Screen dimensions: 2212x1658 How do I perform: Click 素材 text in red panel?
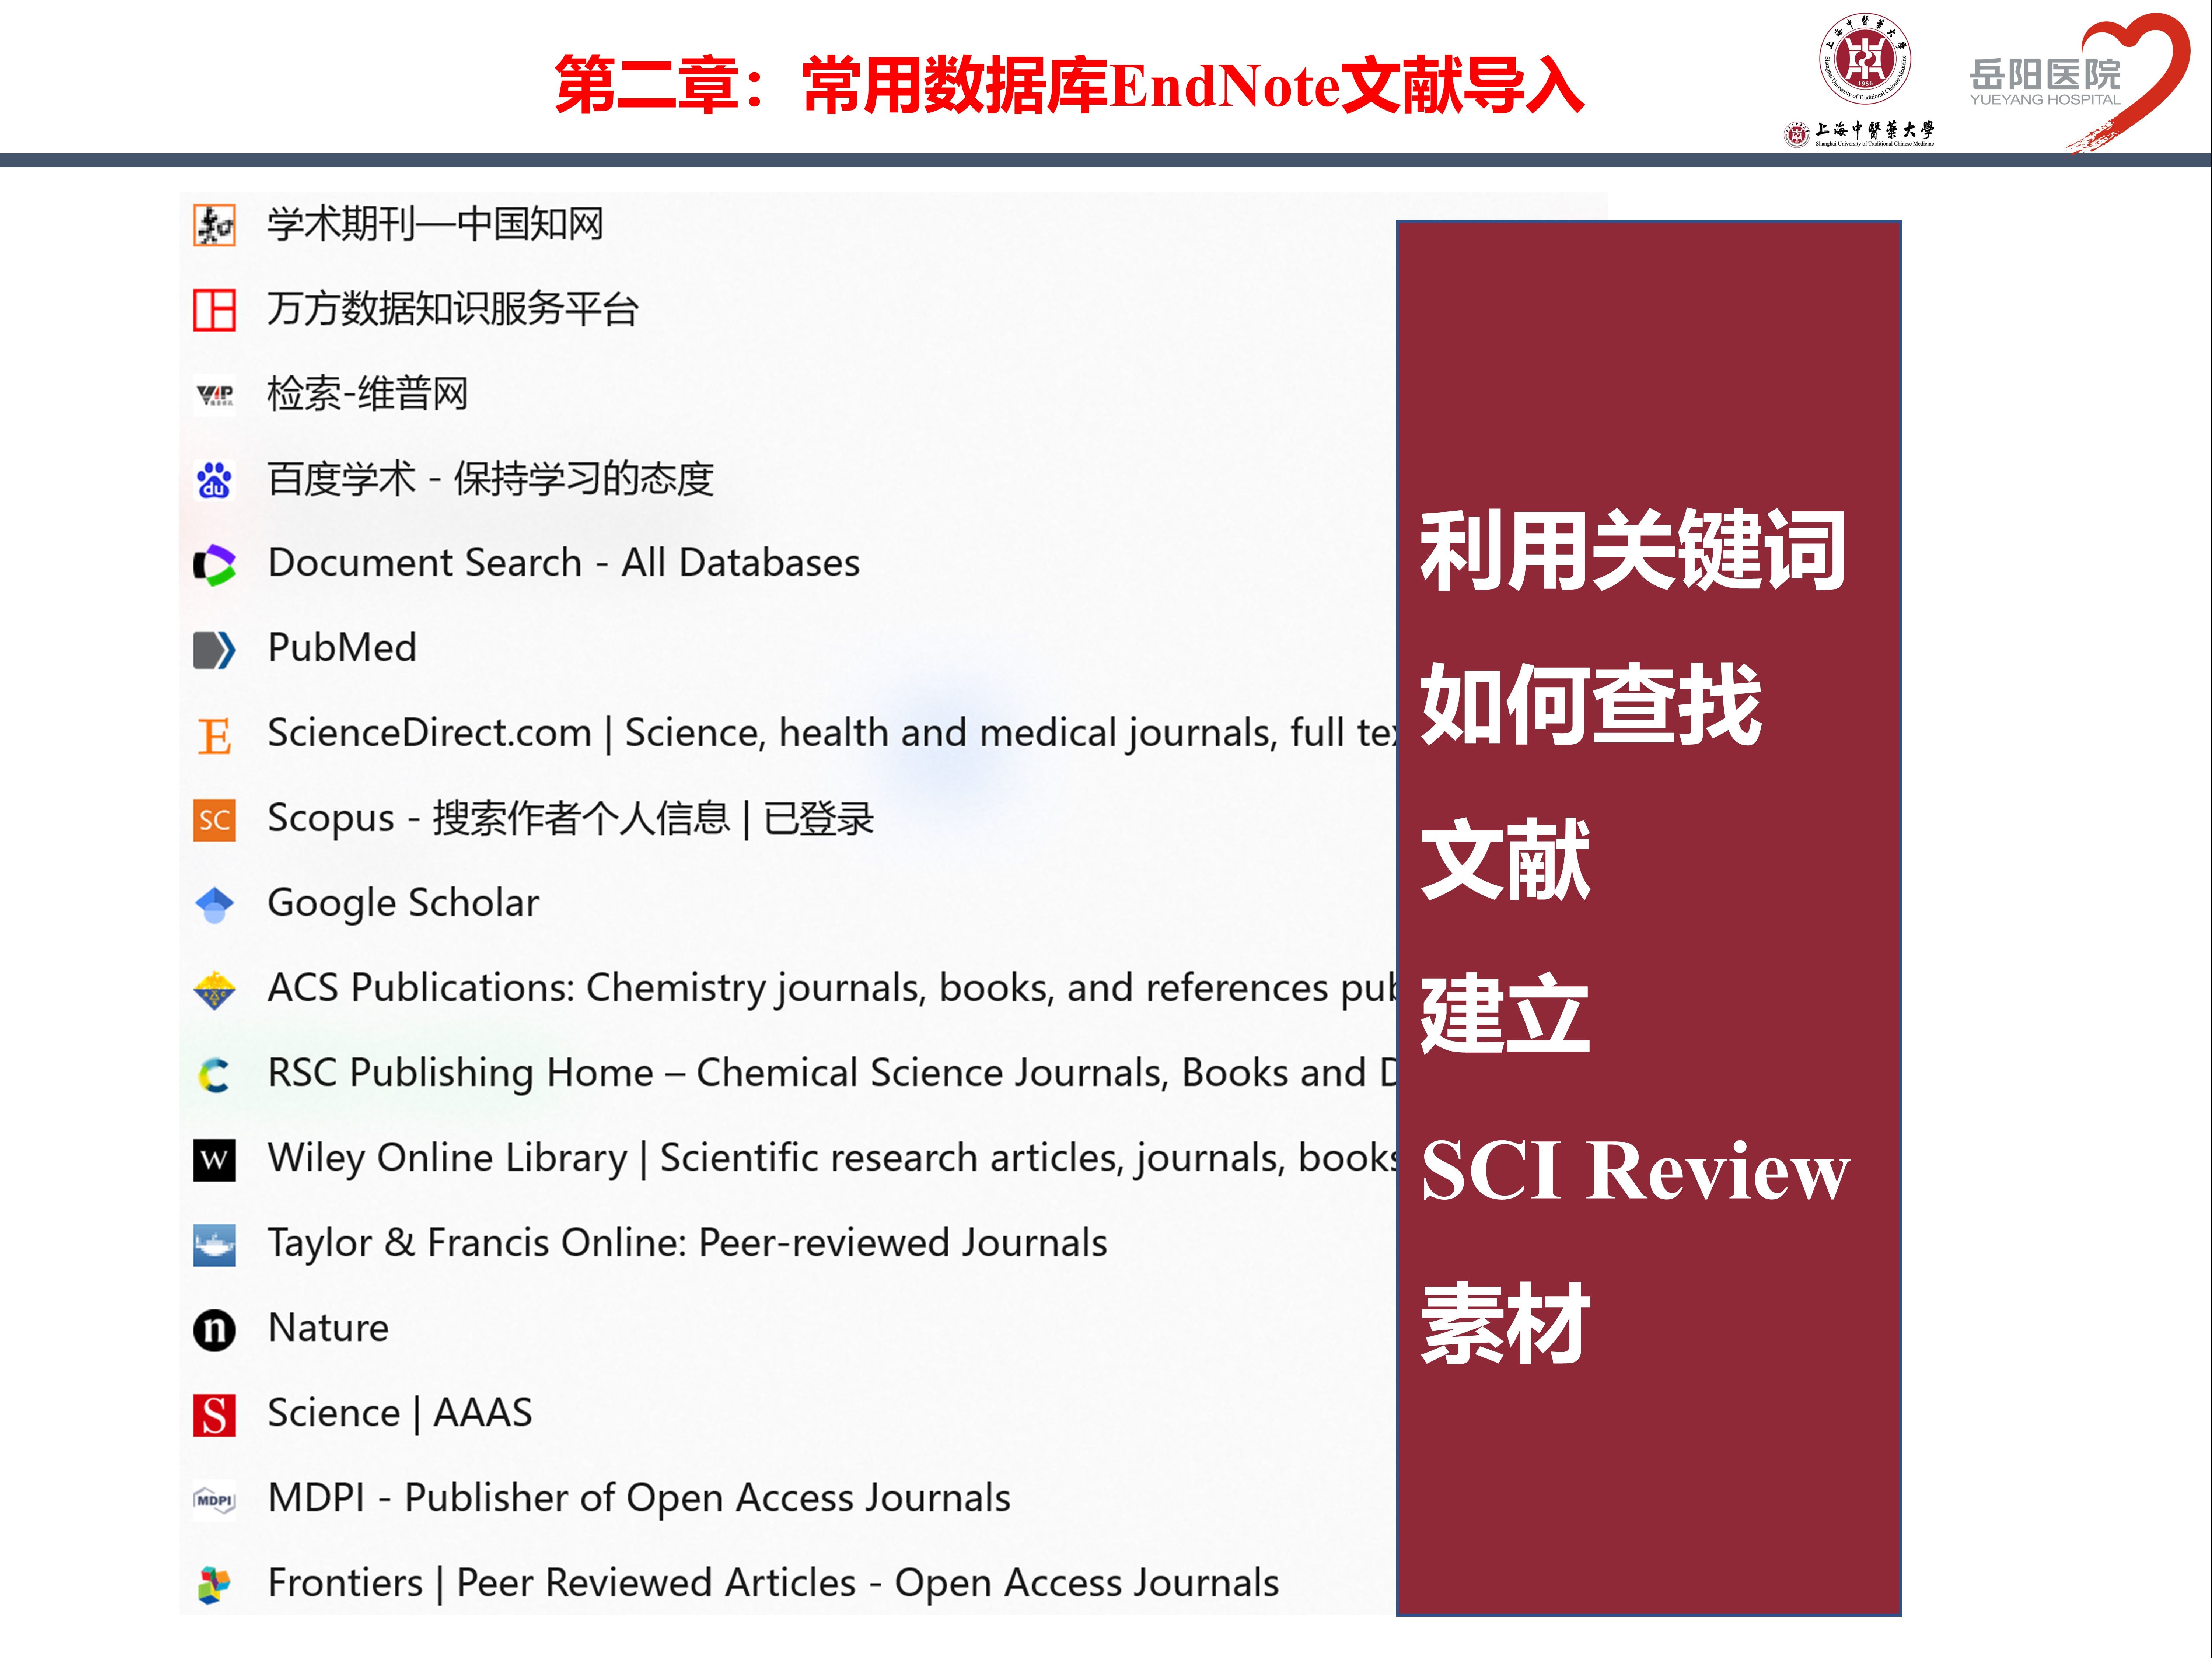point(1505,1324)
